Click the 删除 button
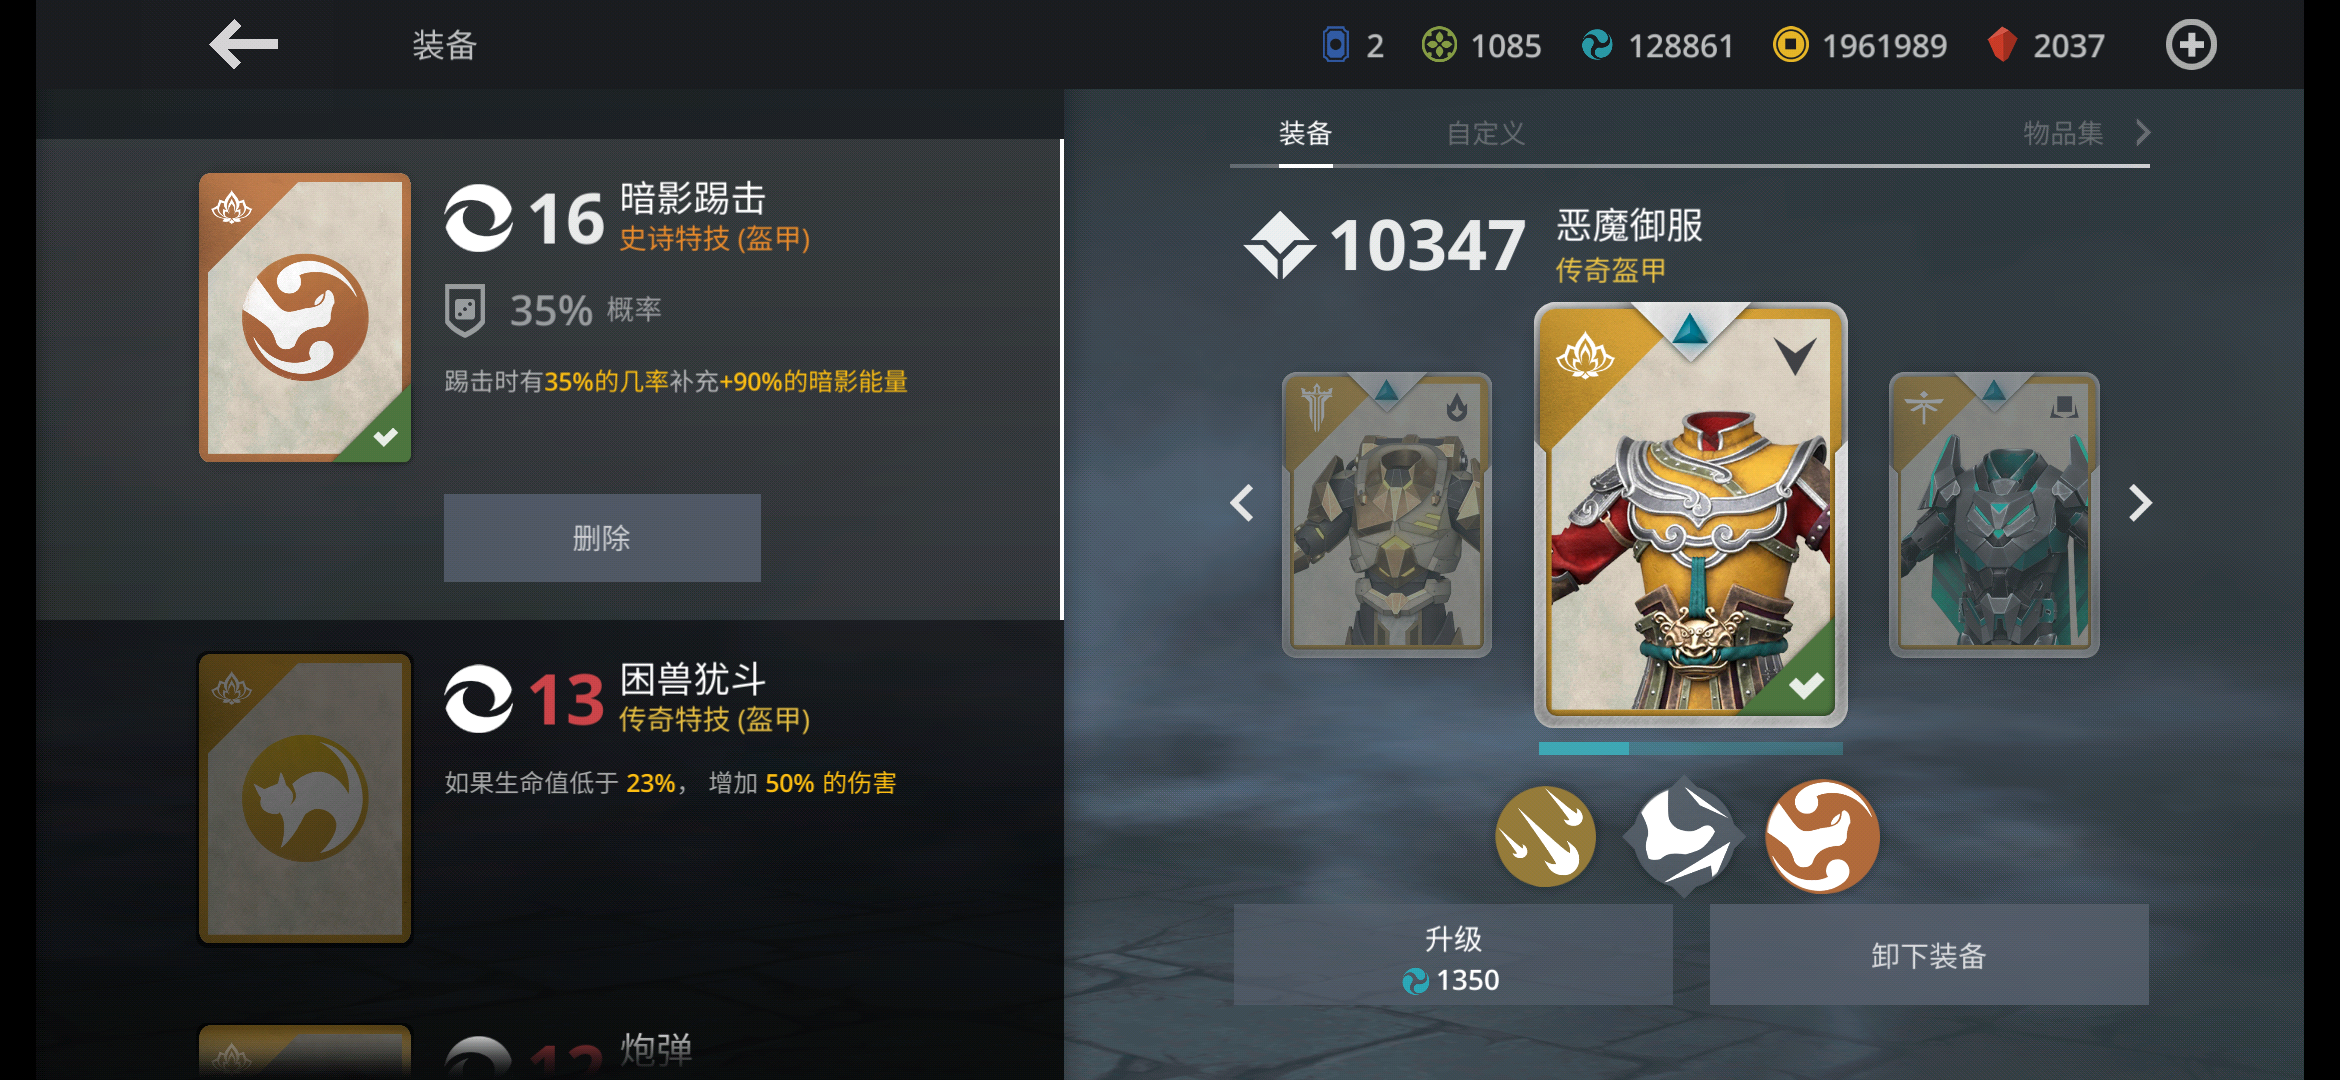Screen dimensions: 2340x1080 pos(602,538)
